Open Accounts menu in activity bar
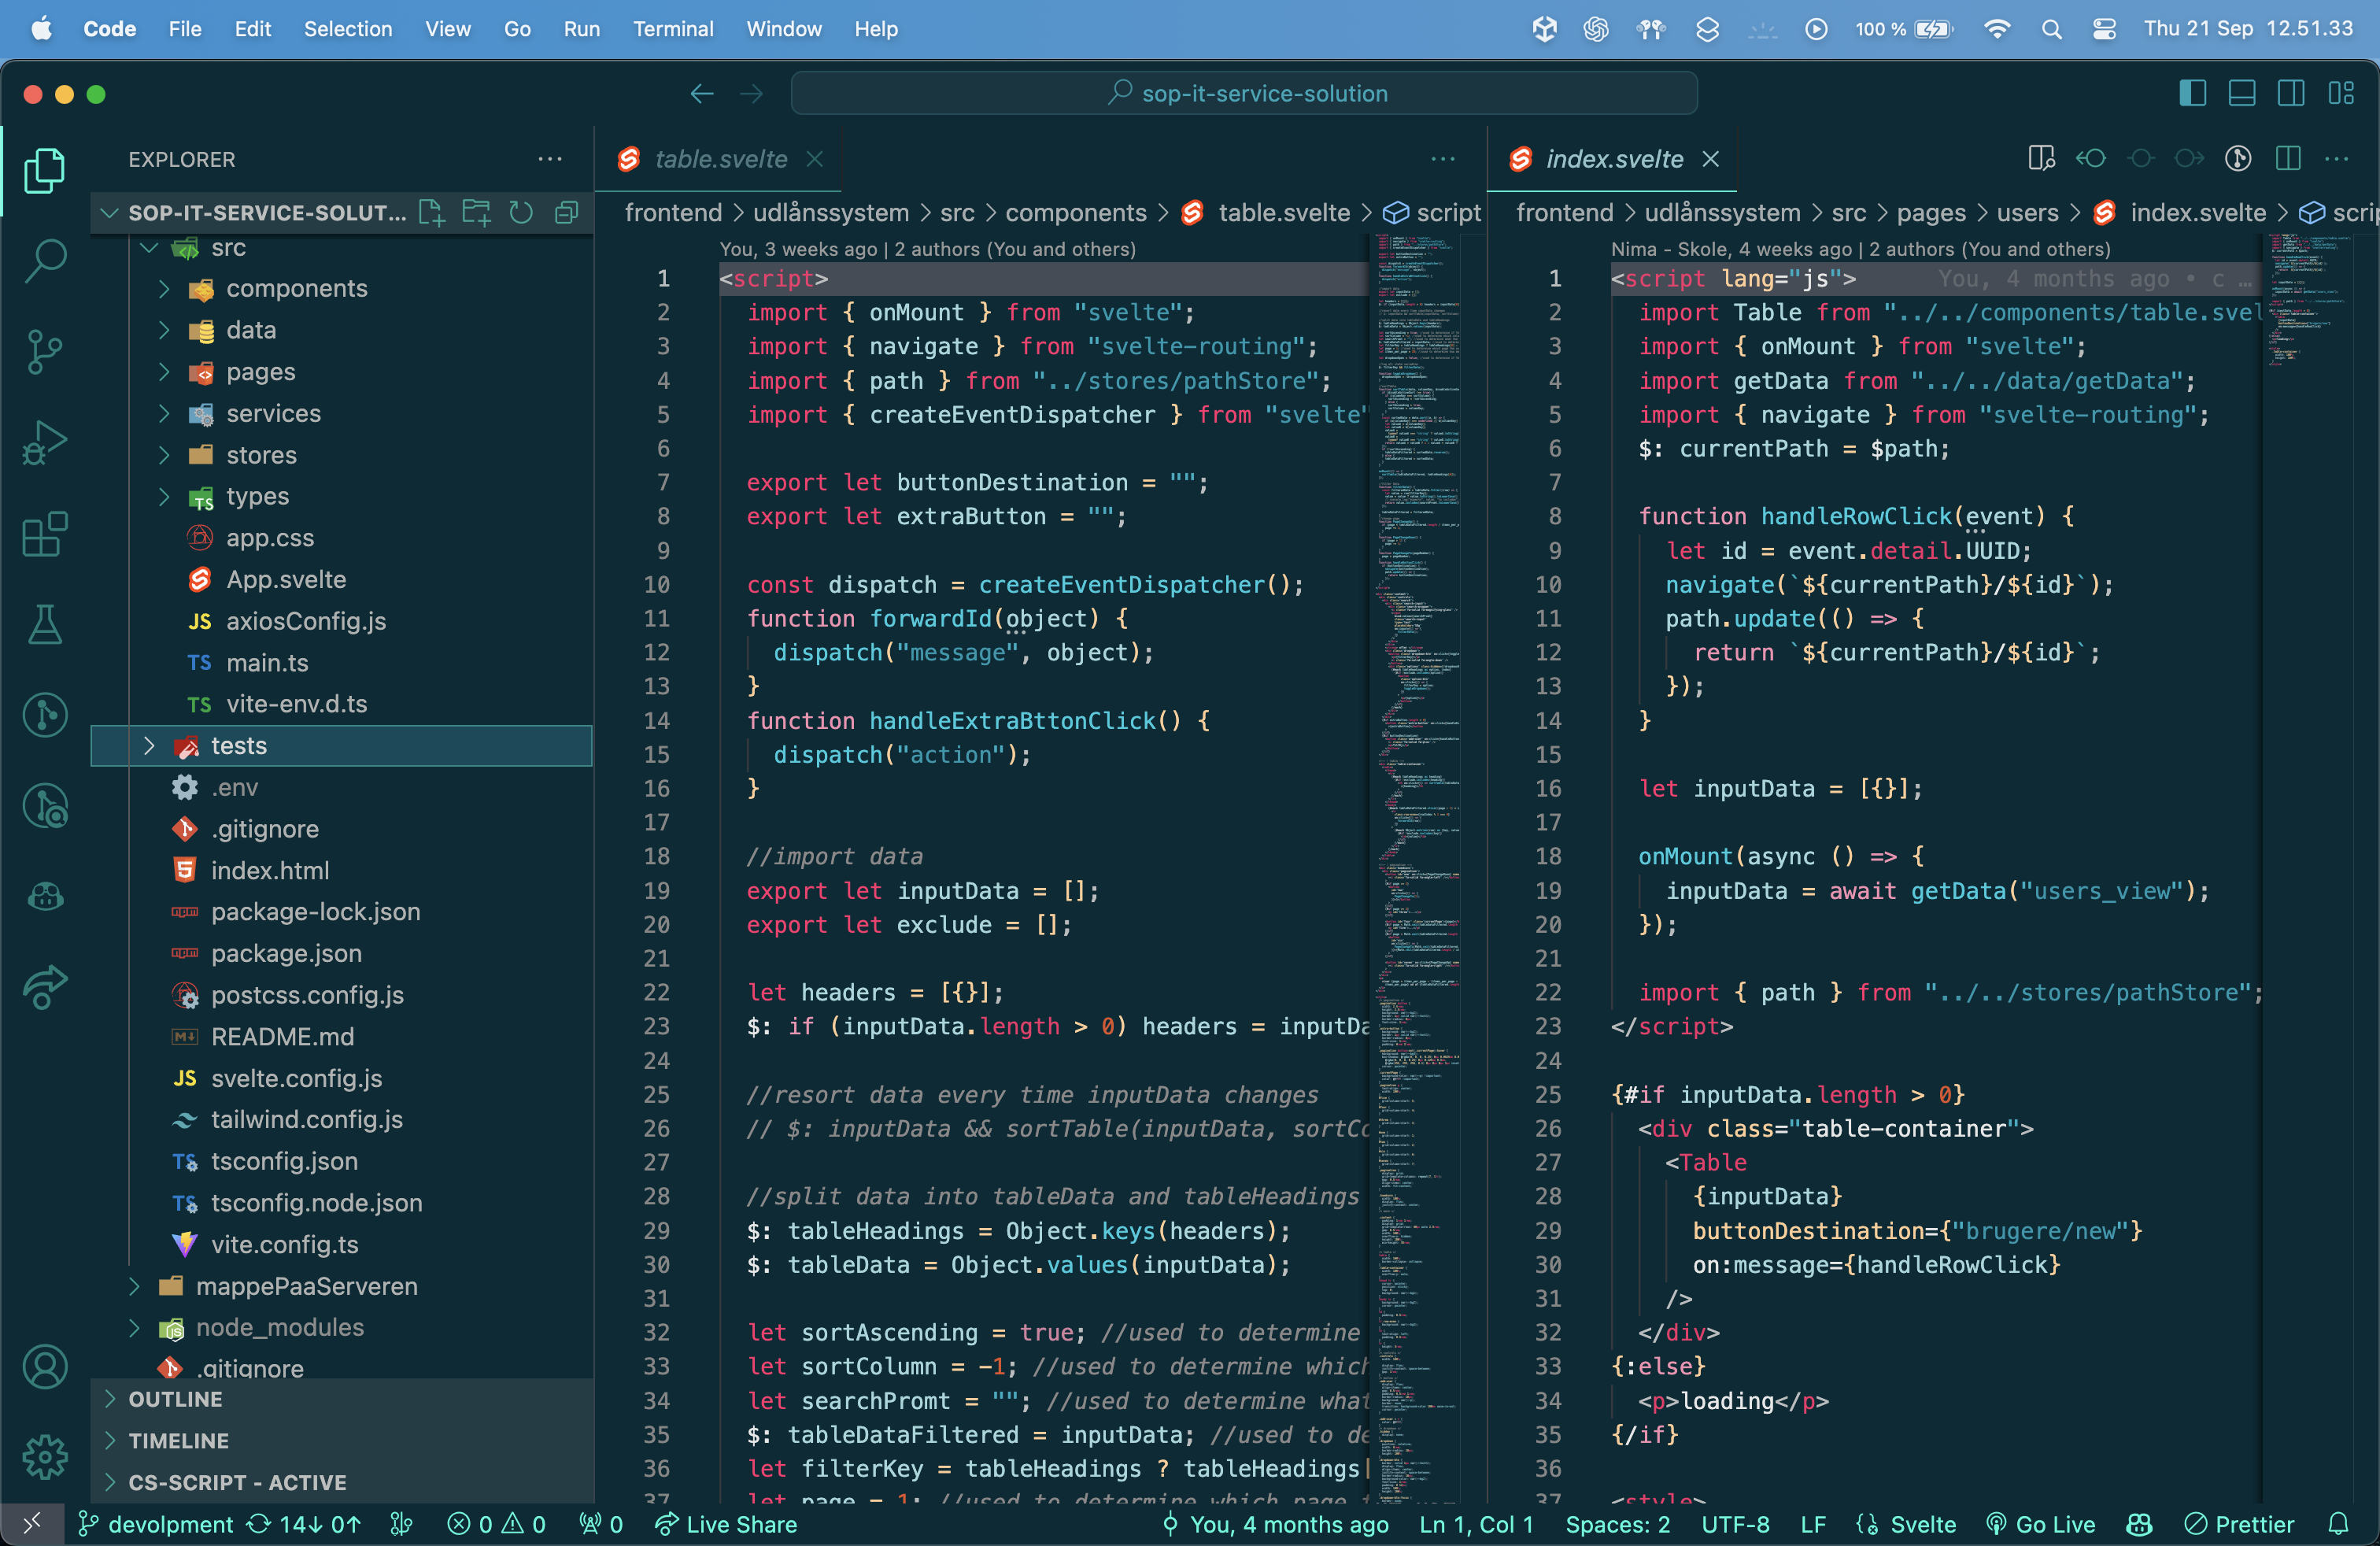This screenshot has height=1546, width=2380. 45,1366
